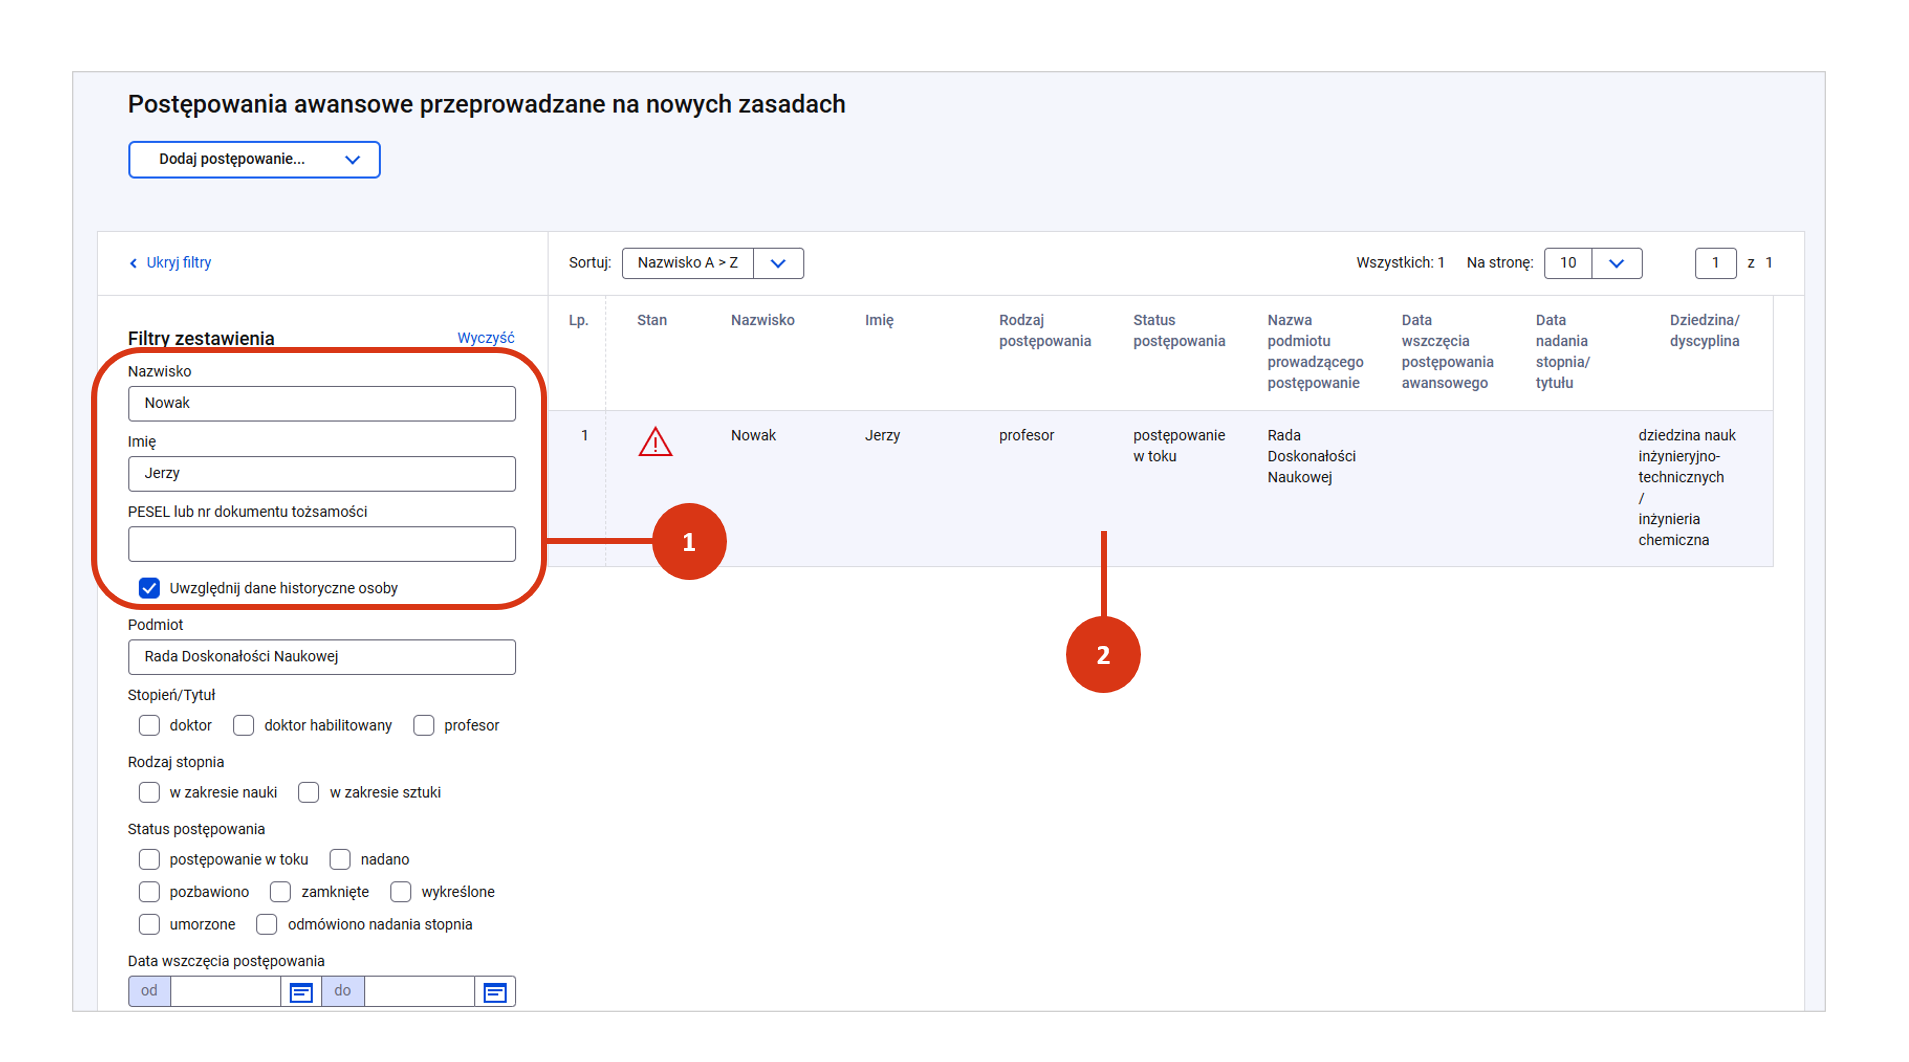1909x1062 pixels.
Task: Expand the 'Dodaj postępowanie...' dropdown
Action: point(254,160)
